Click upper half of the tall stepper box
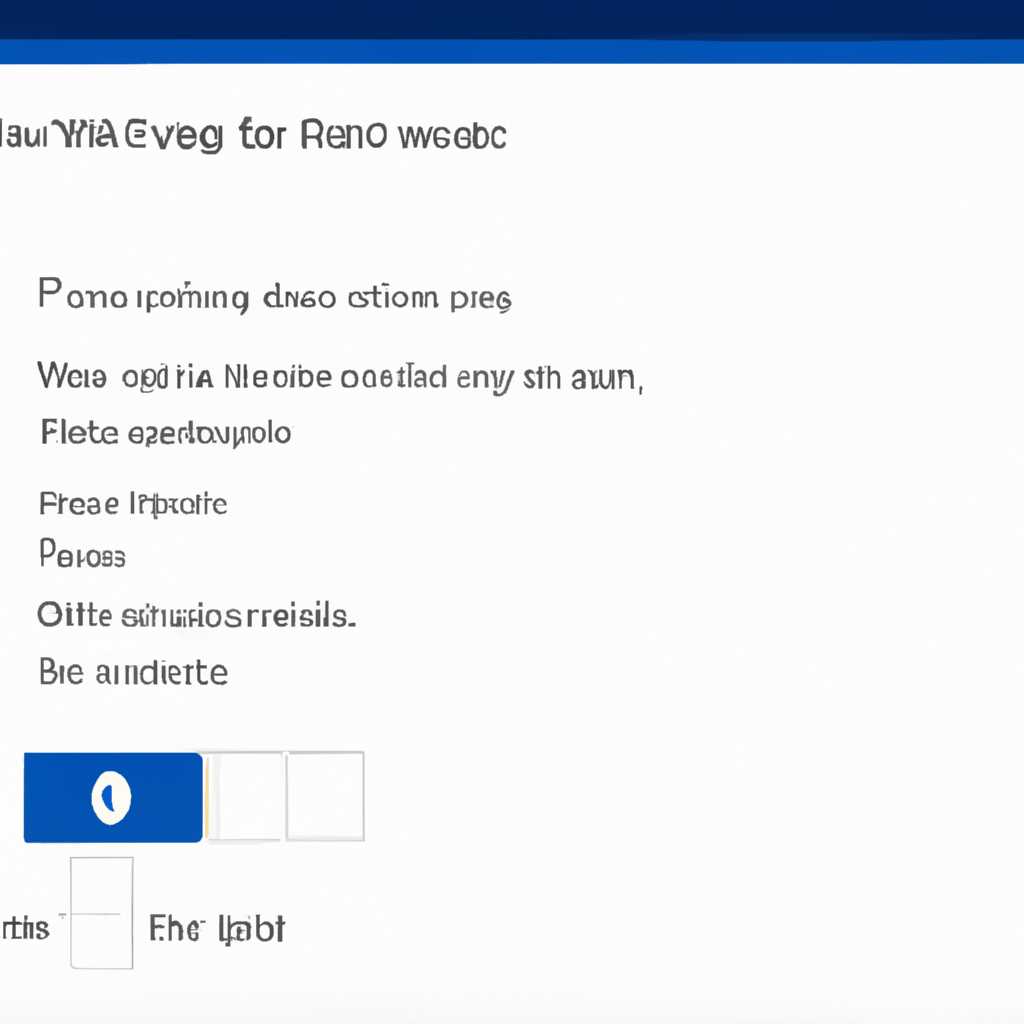Viewport: 1024px width, 1024px height. [102, 886]
